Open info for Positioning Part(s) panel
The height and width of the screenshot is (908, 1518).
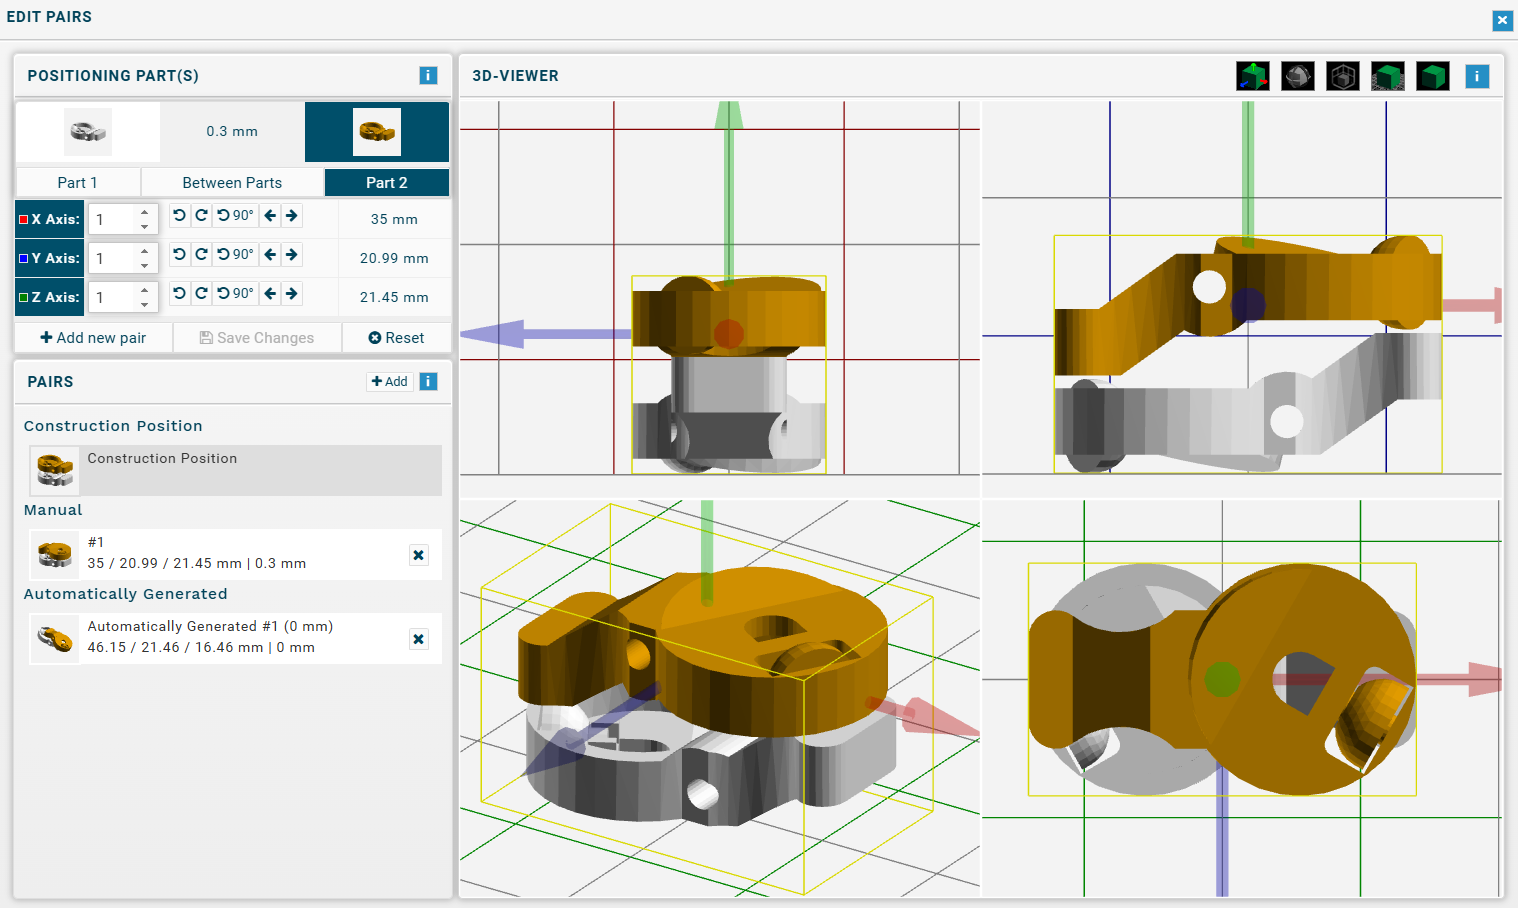tap(428, 75)
